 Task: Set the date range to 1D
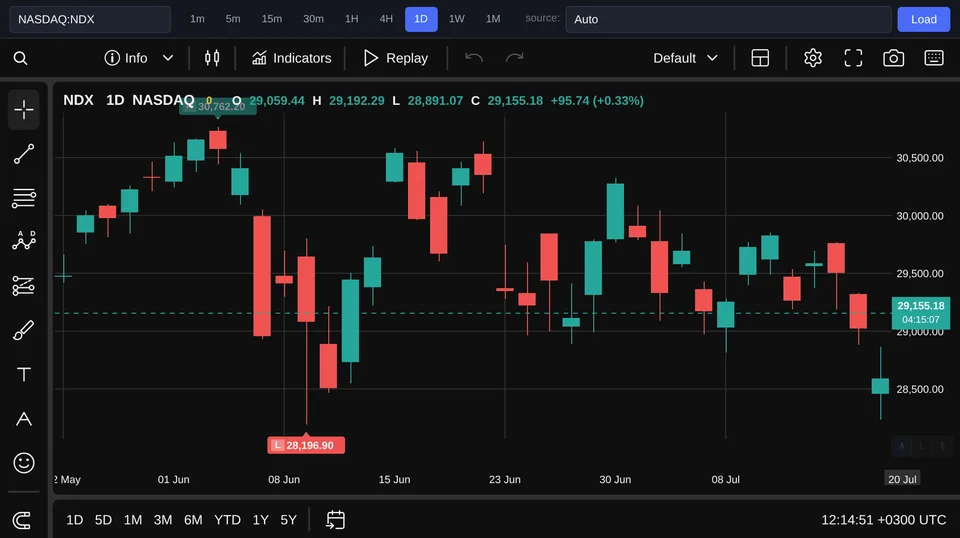[x=75, y=520]
